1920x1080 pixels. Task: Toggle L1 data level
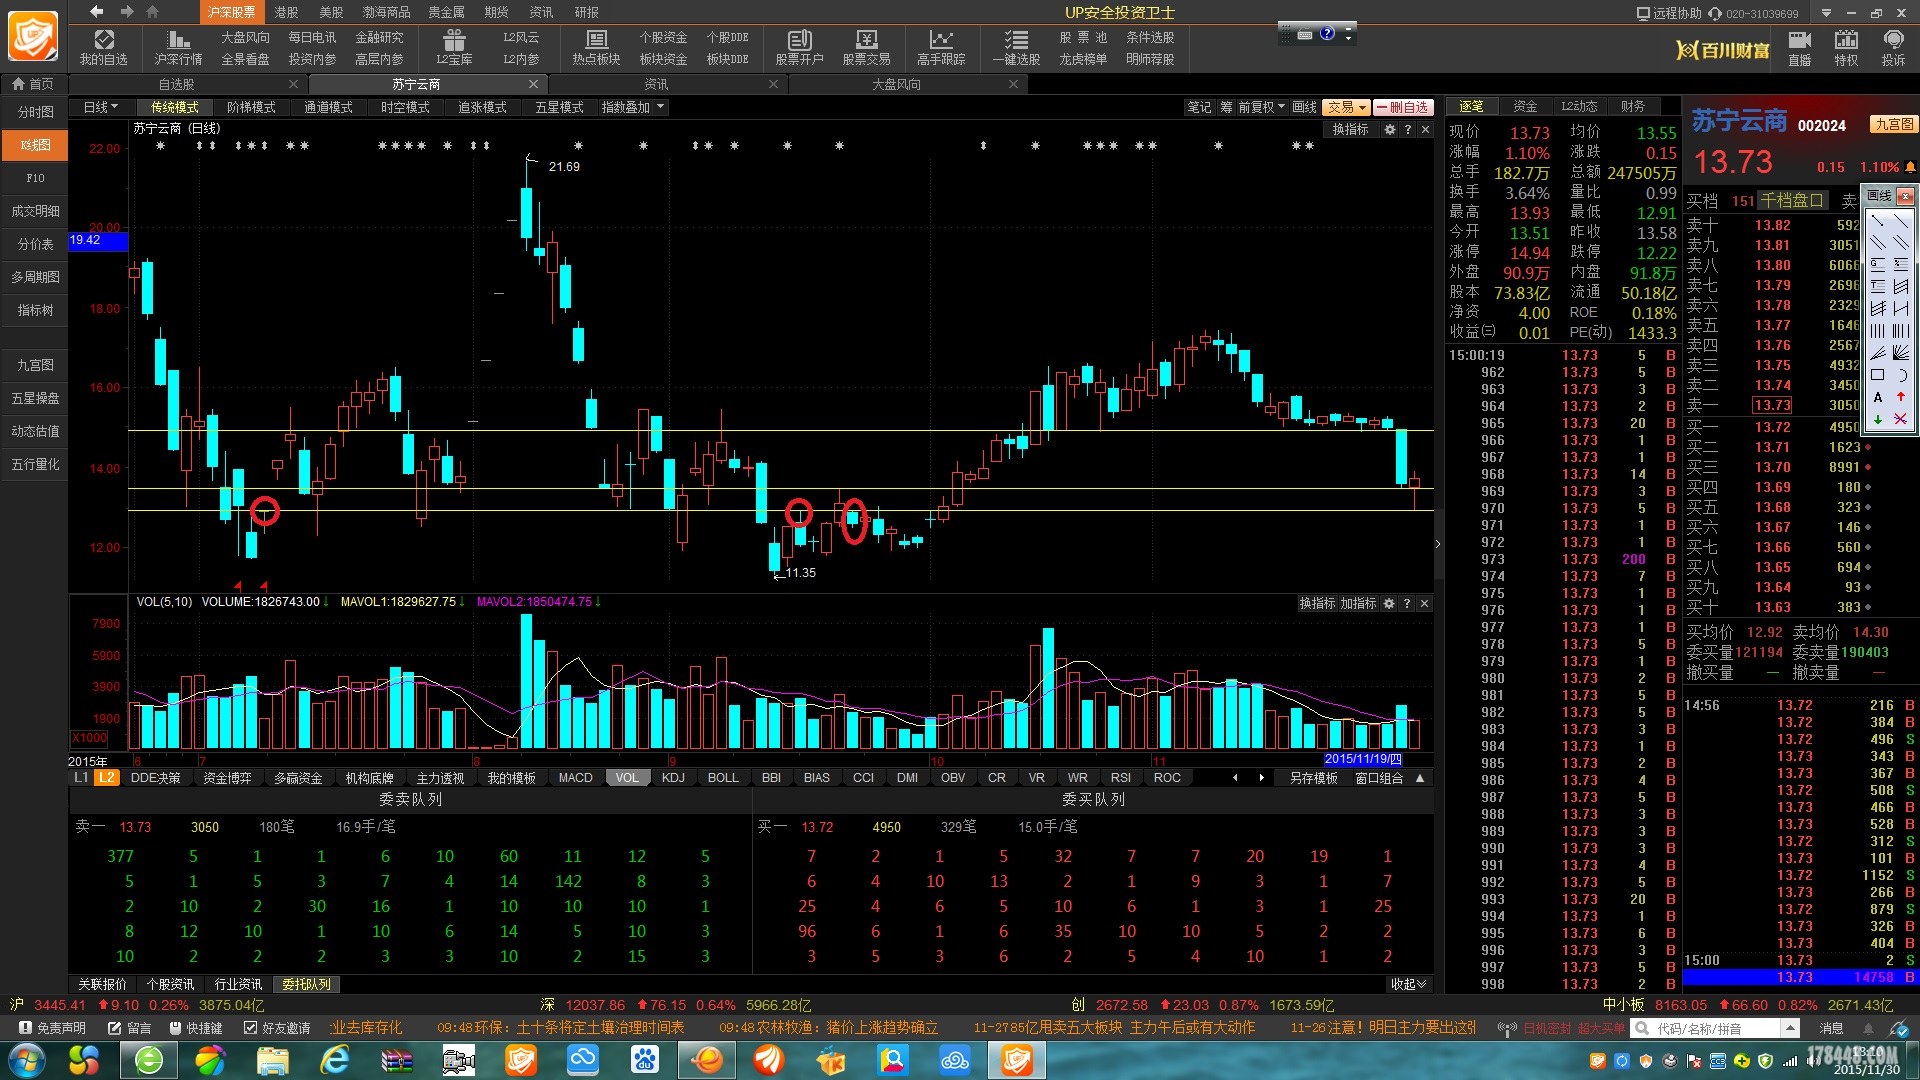click(x=81, y=778)
